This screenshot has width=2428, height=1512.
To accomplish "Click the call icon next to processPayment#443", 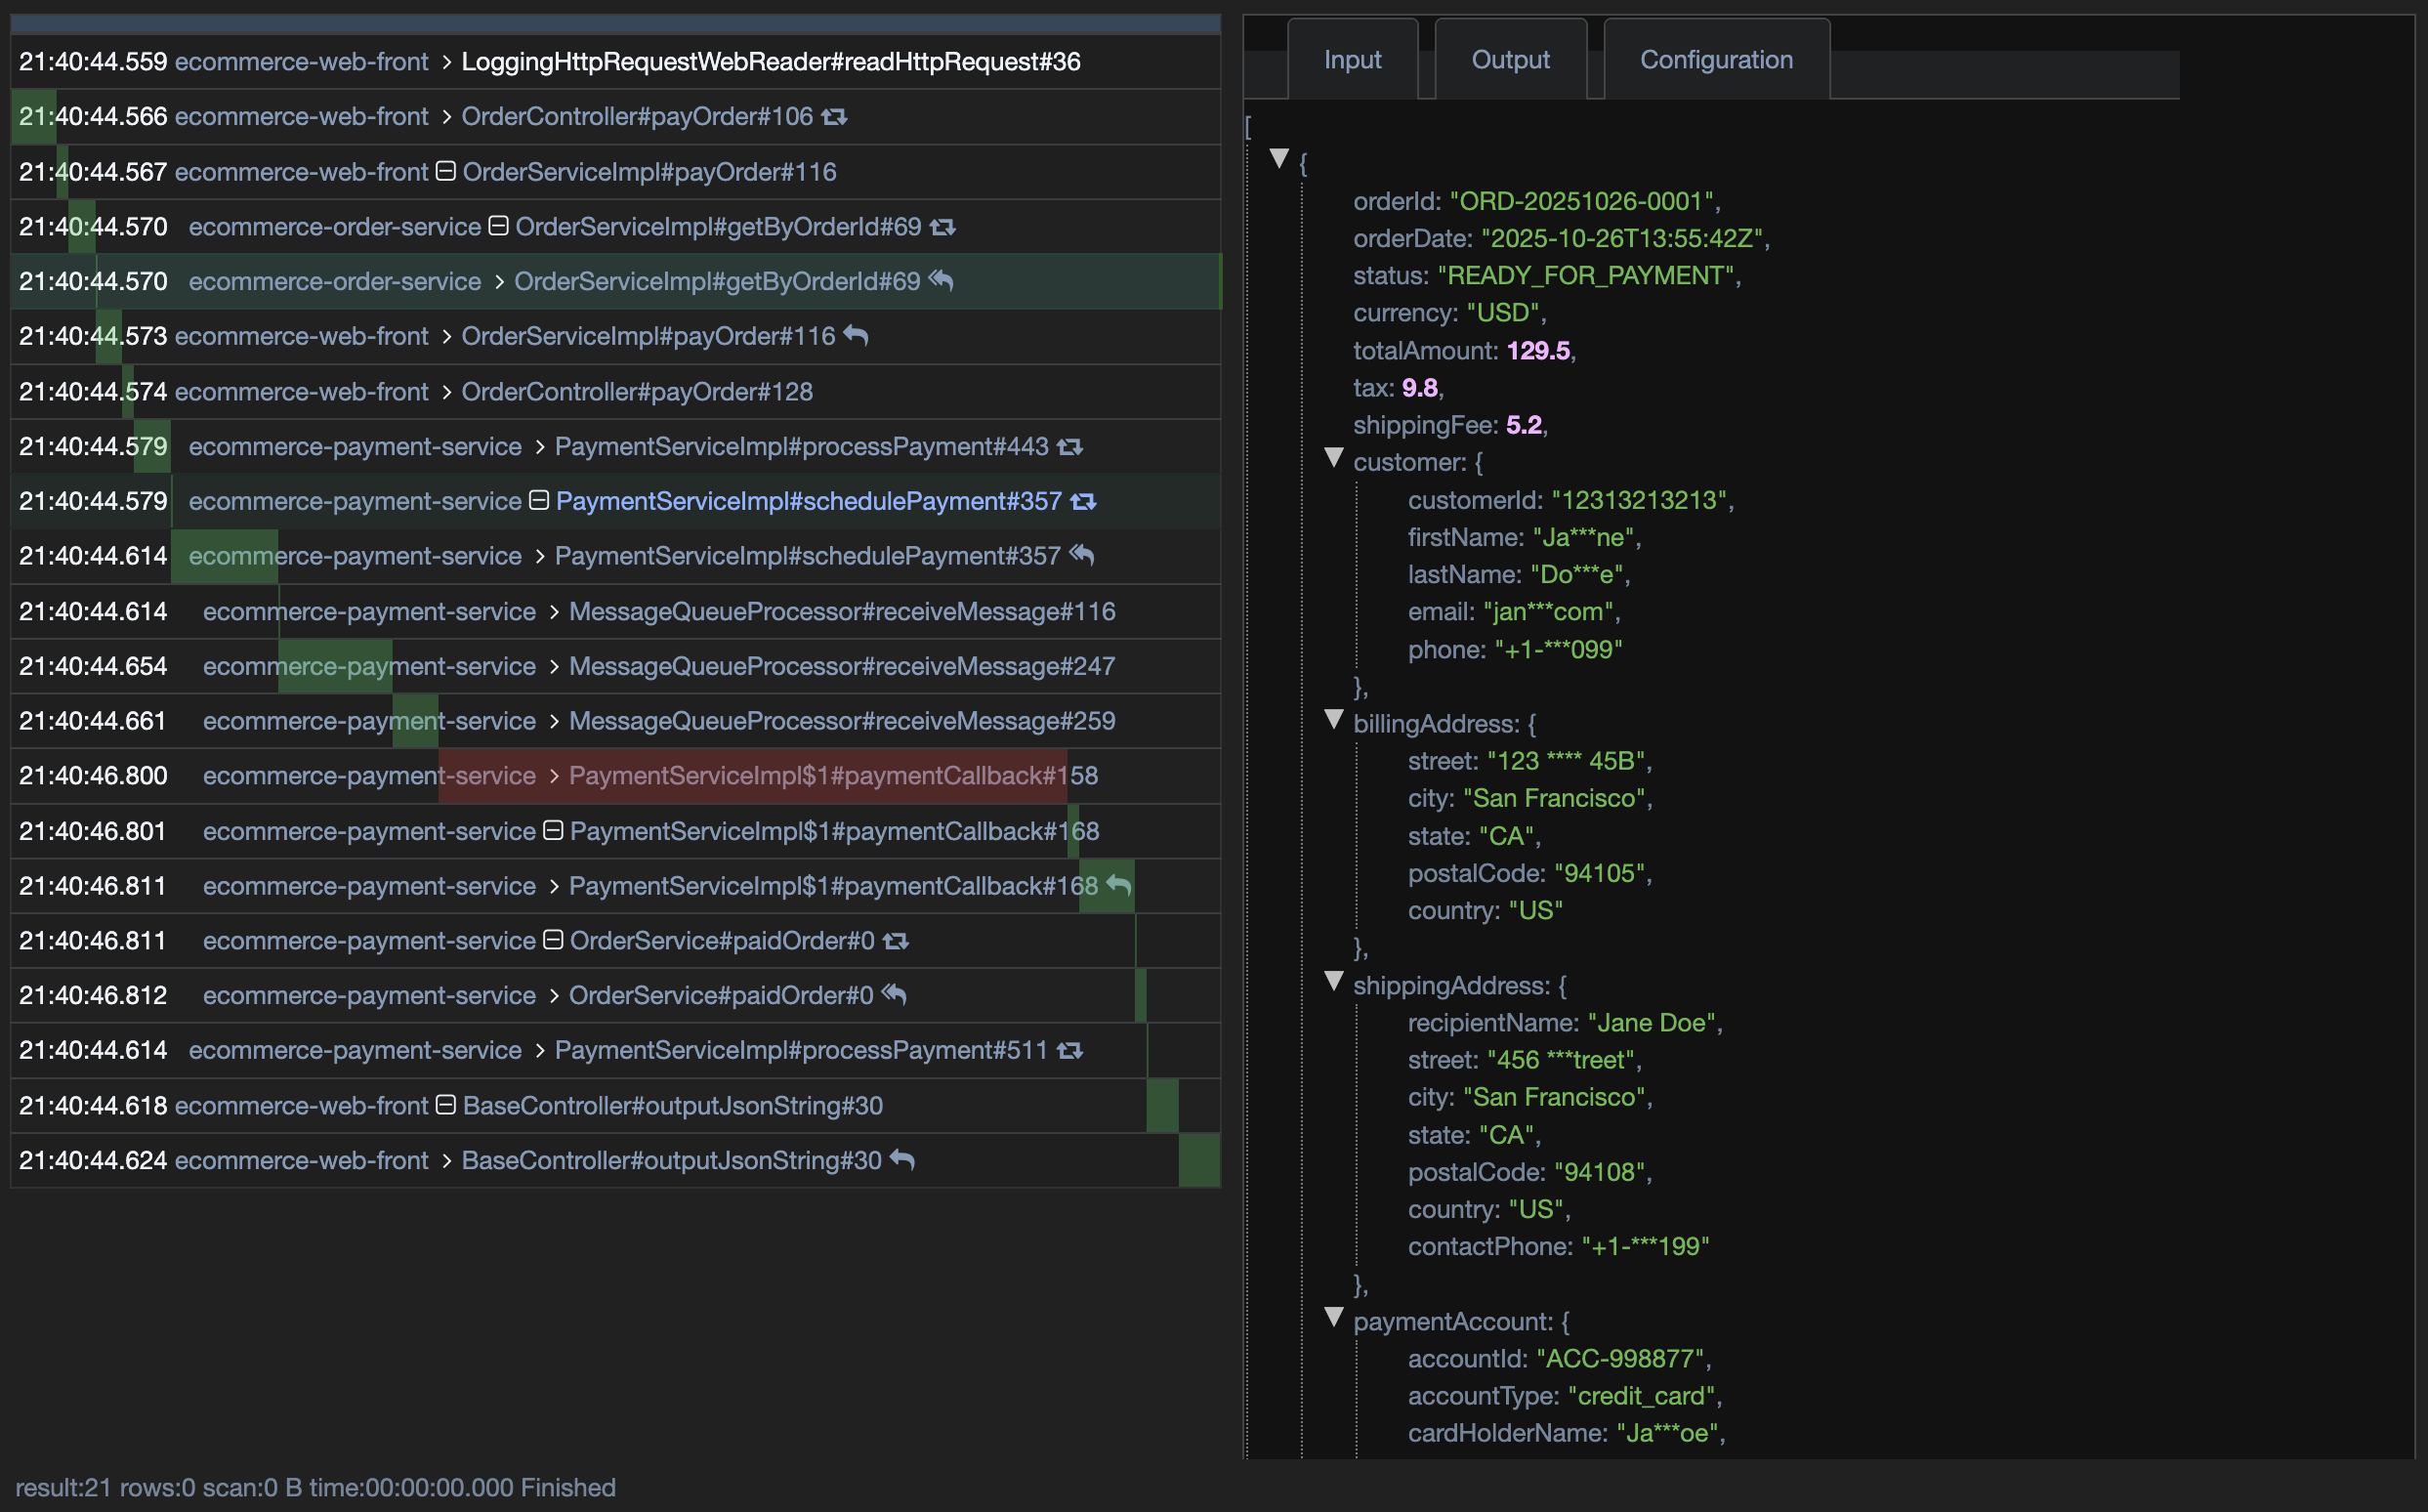I will [1070, 447].
